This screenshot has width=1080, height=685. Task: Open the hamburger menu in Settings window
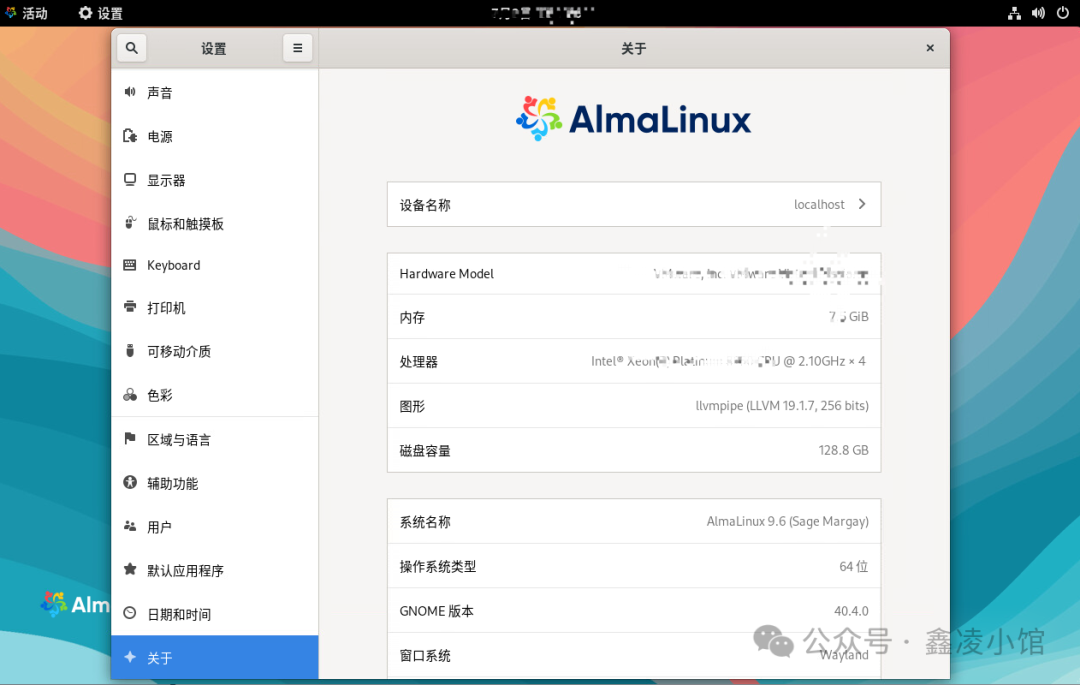(x=297, y=47)
